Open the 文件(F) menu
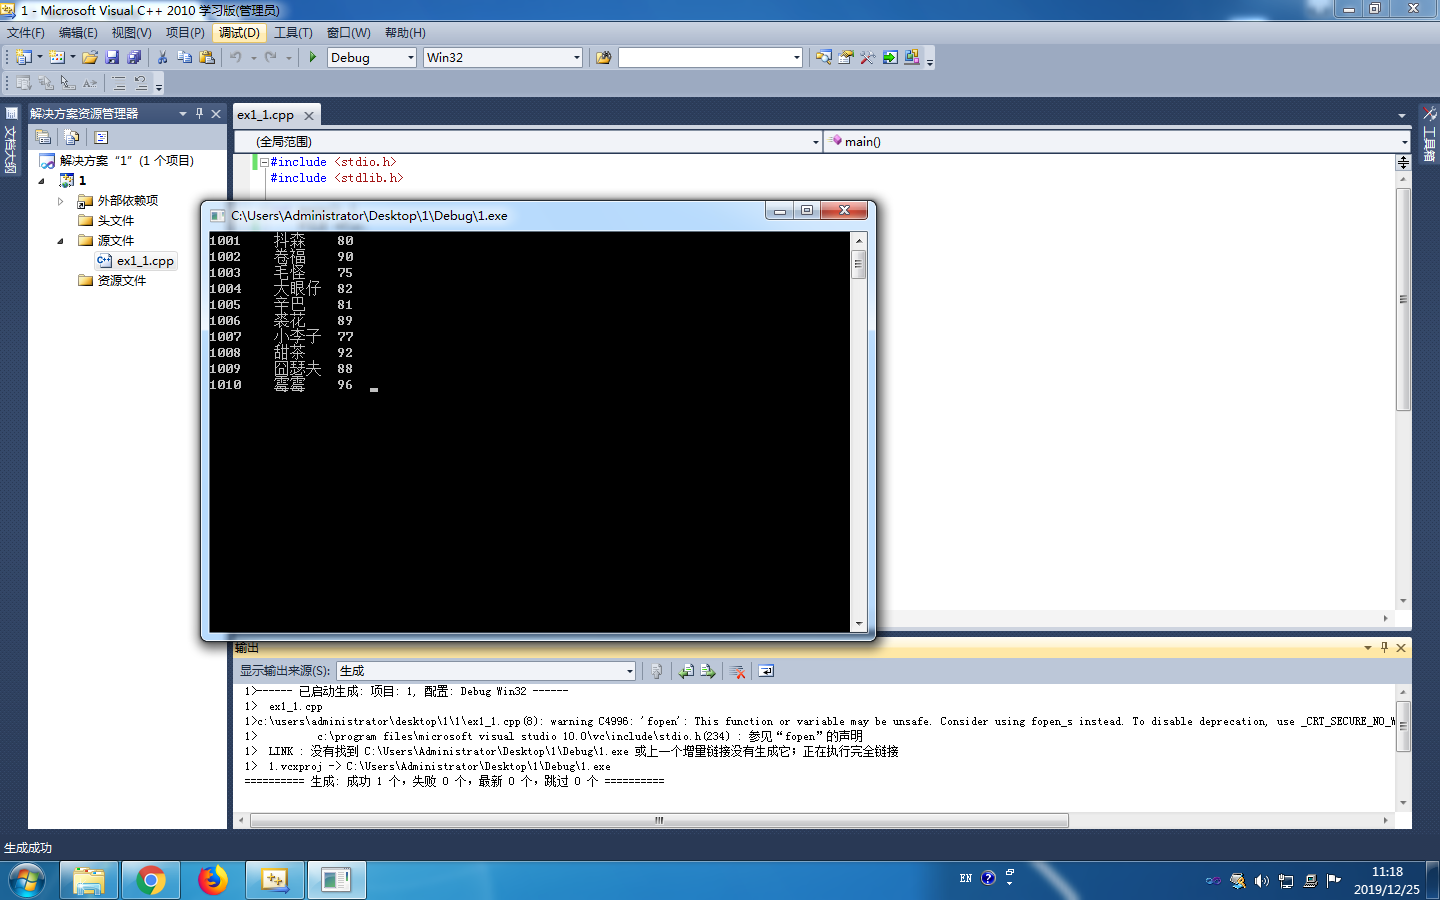 pos(26,33)
